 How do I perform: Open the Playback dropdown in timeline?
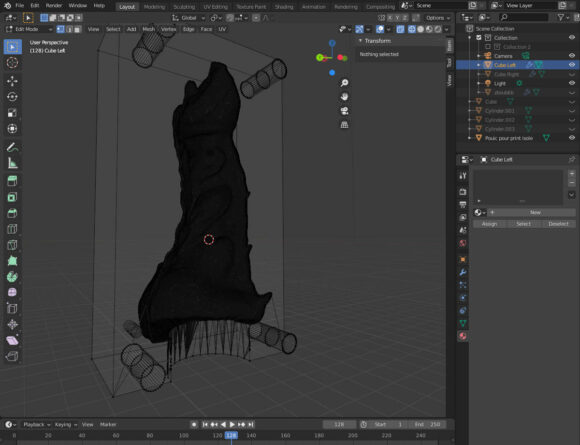[37, 425]
